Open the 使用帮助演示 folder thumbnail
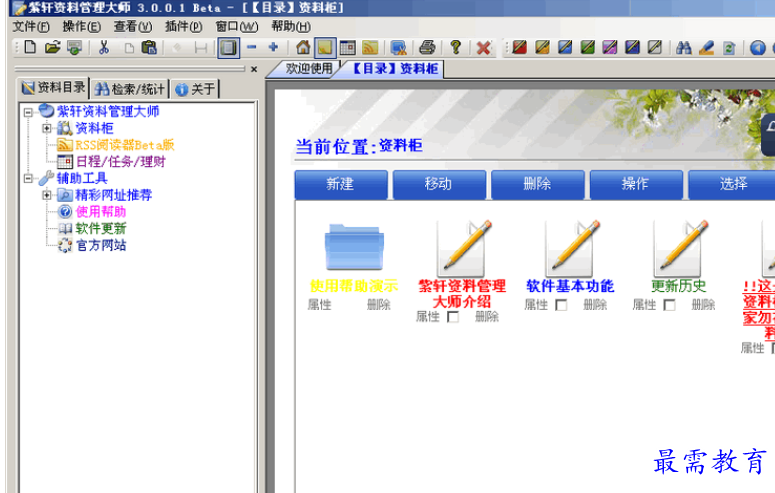Screen dimensions: 775x493 point(354,247)
